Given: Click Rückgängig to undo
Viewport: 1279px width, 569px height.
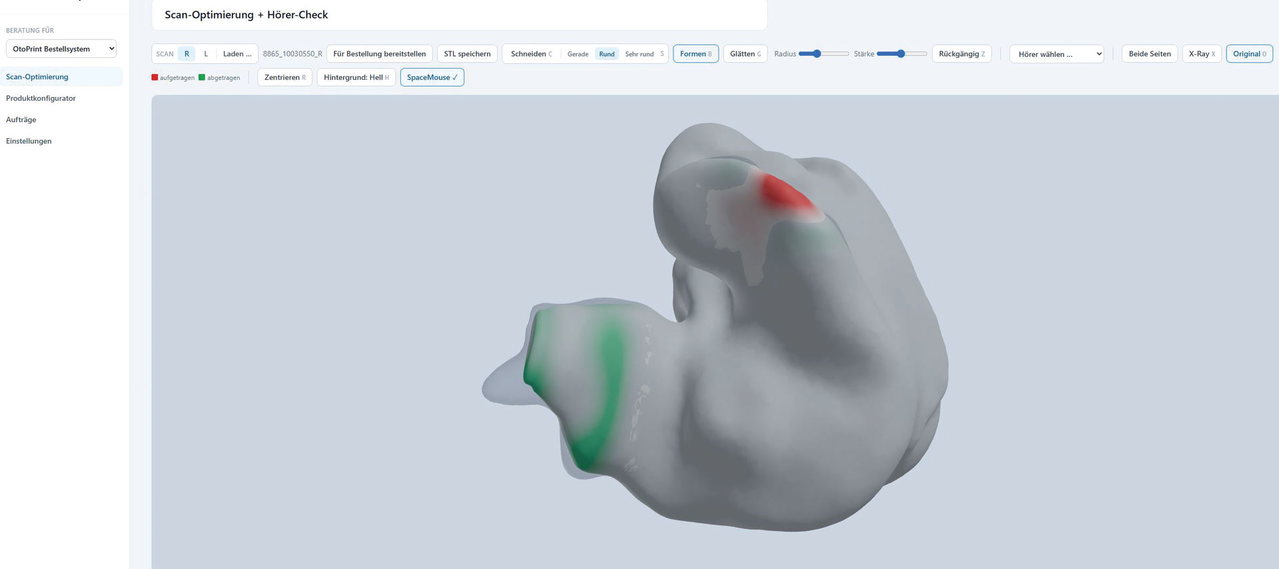Looking at the screenshot, I should 962,54.
